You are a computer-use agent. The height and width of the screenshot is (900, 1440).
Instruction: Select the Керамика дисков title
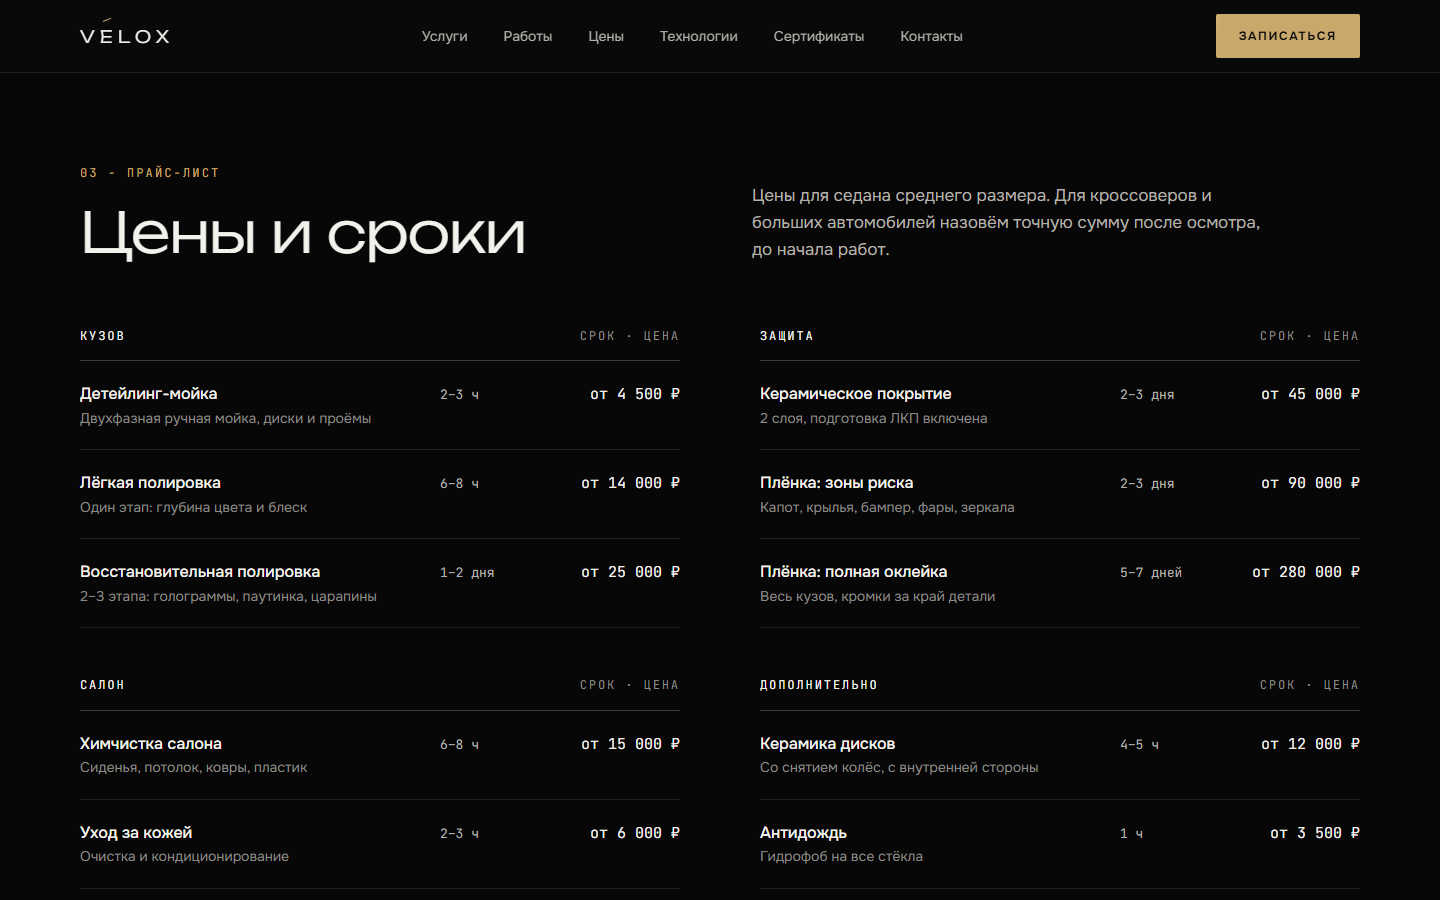point(828,744)
